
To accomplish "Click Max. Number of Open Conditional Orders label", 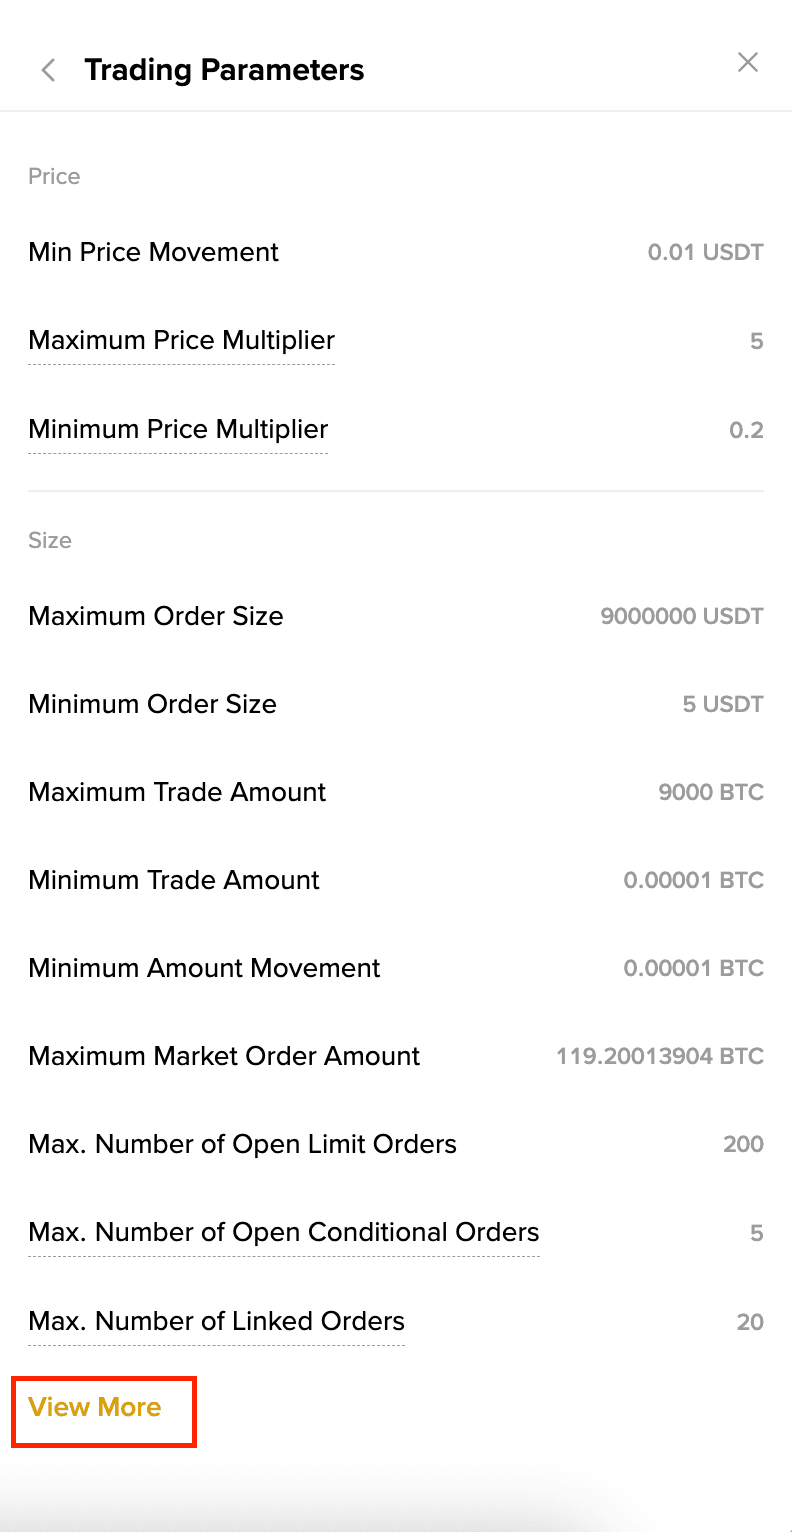I will [x=283, y=1232].
